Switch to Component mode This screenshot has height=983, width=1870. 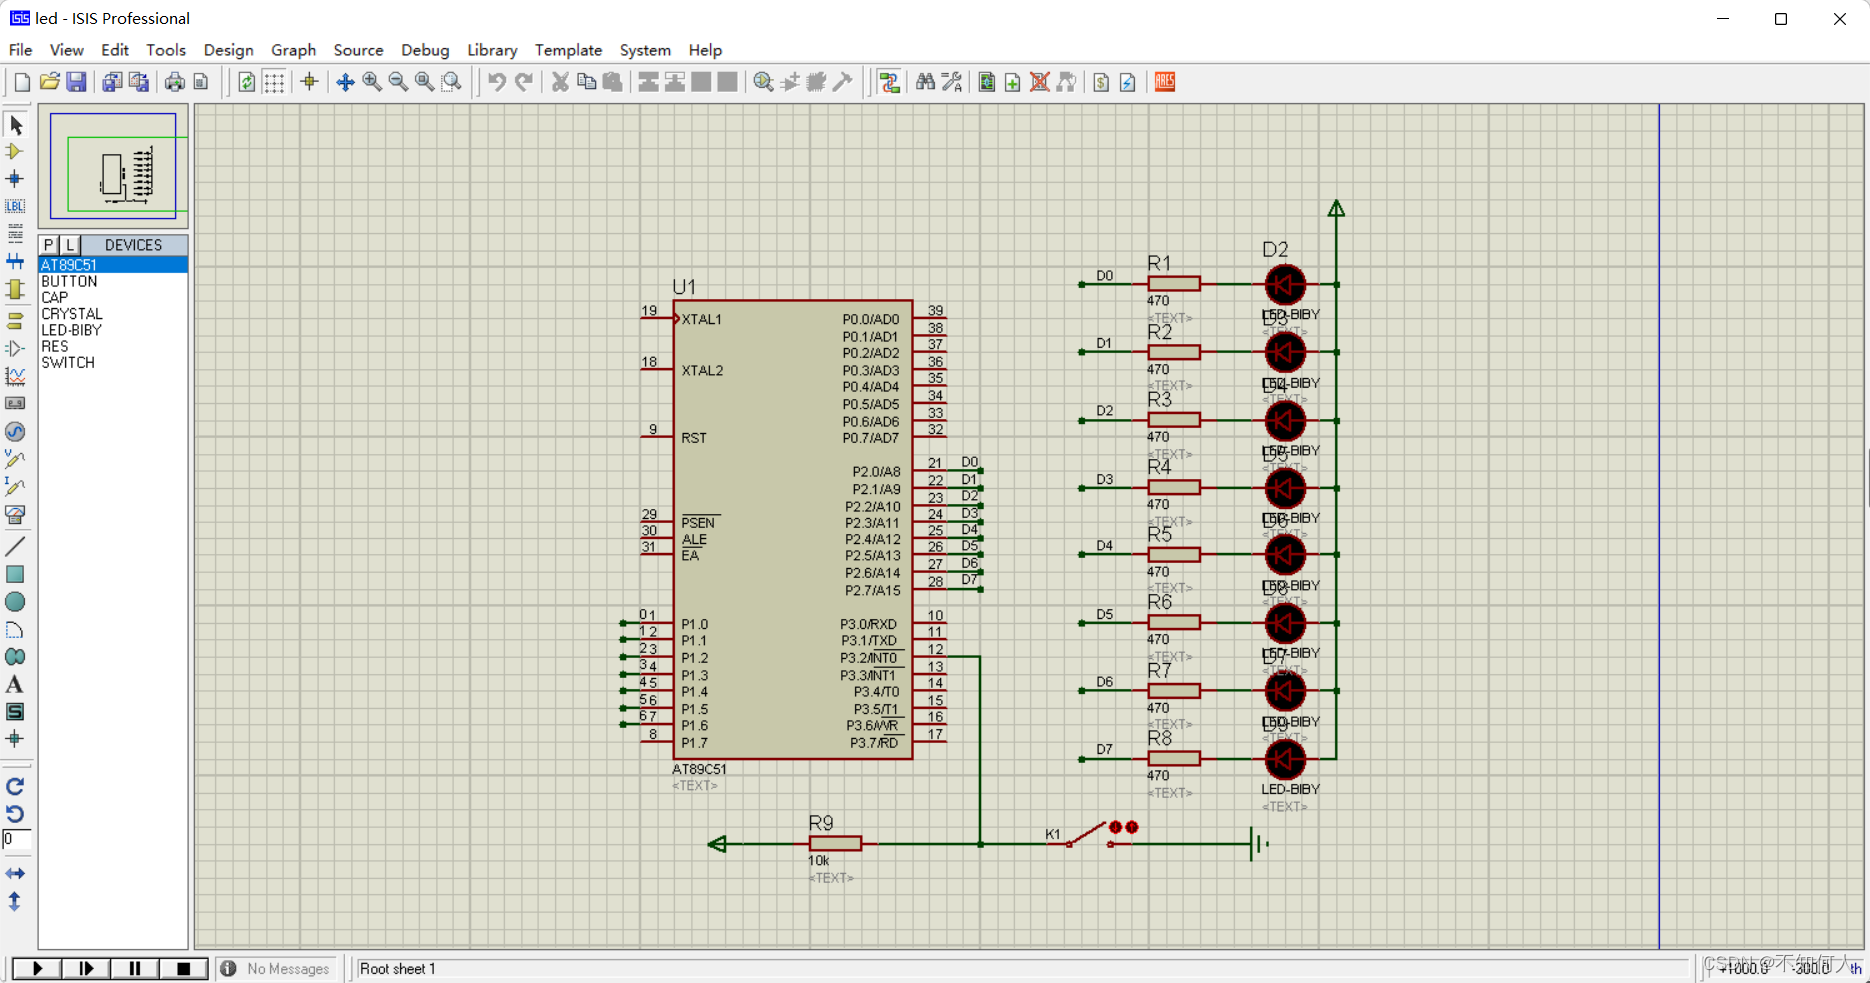tap(15, 152)
